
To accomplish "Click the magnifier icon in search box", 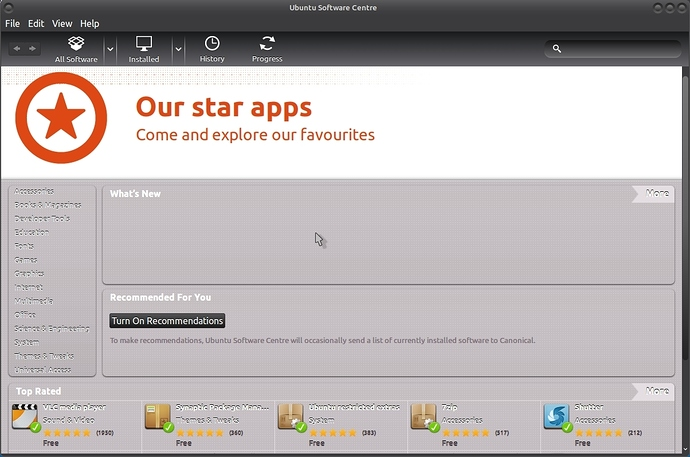I will [557, 49].
